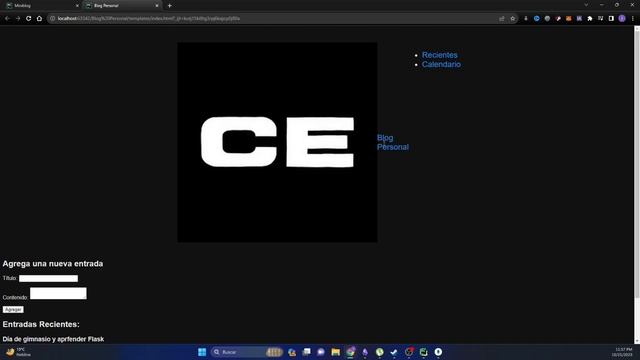Click the localhost URL in address bar

click(x=149, y=18)
